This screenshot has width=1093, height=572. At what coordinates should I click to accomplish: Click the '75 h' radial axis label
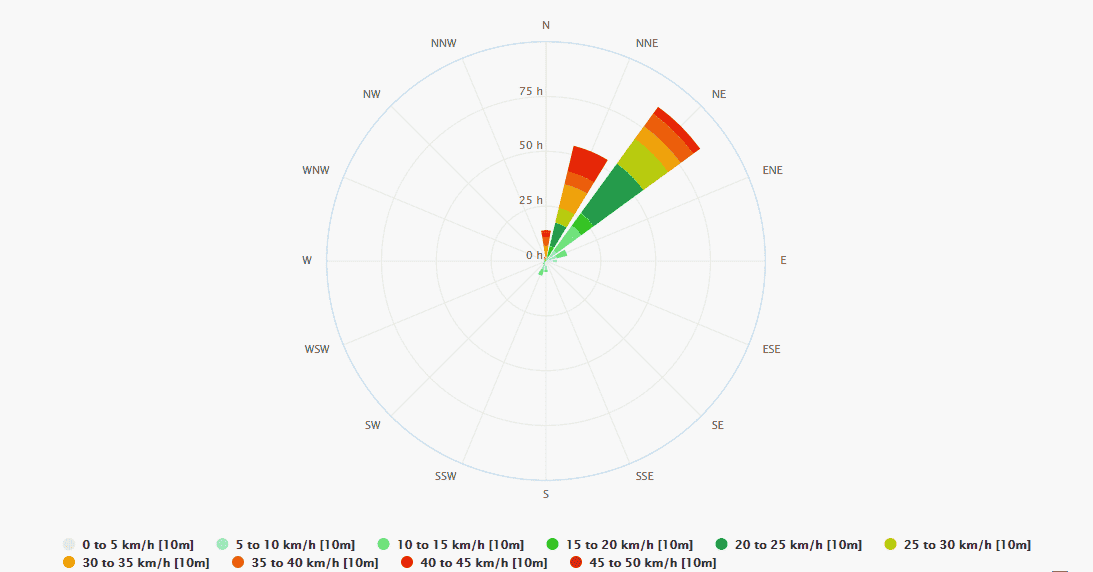(x=531, y=92)
